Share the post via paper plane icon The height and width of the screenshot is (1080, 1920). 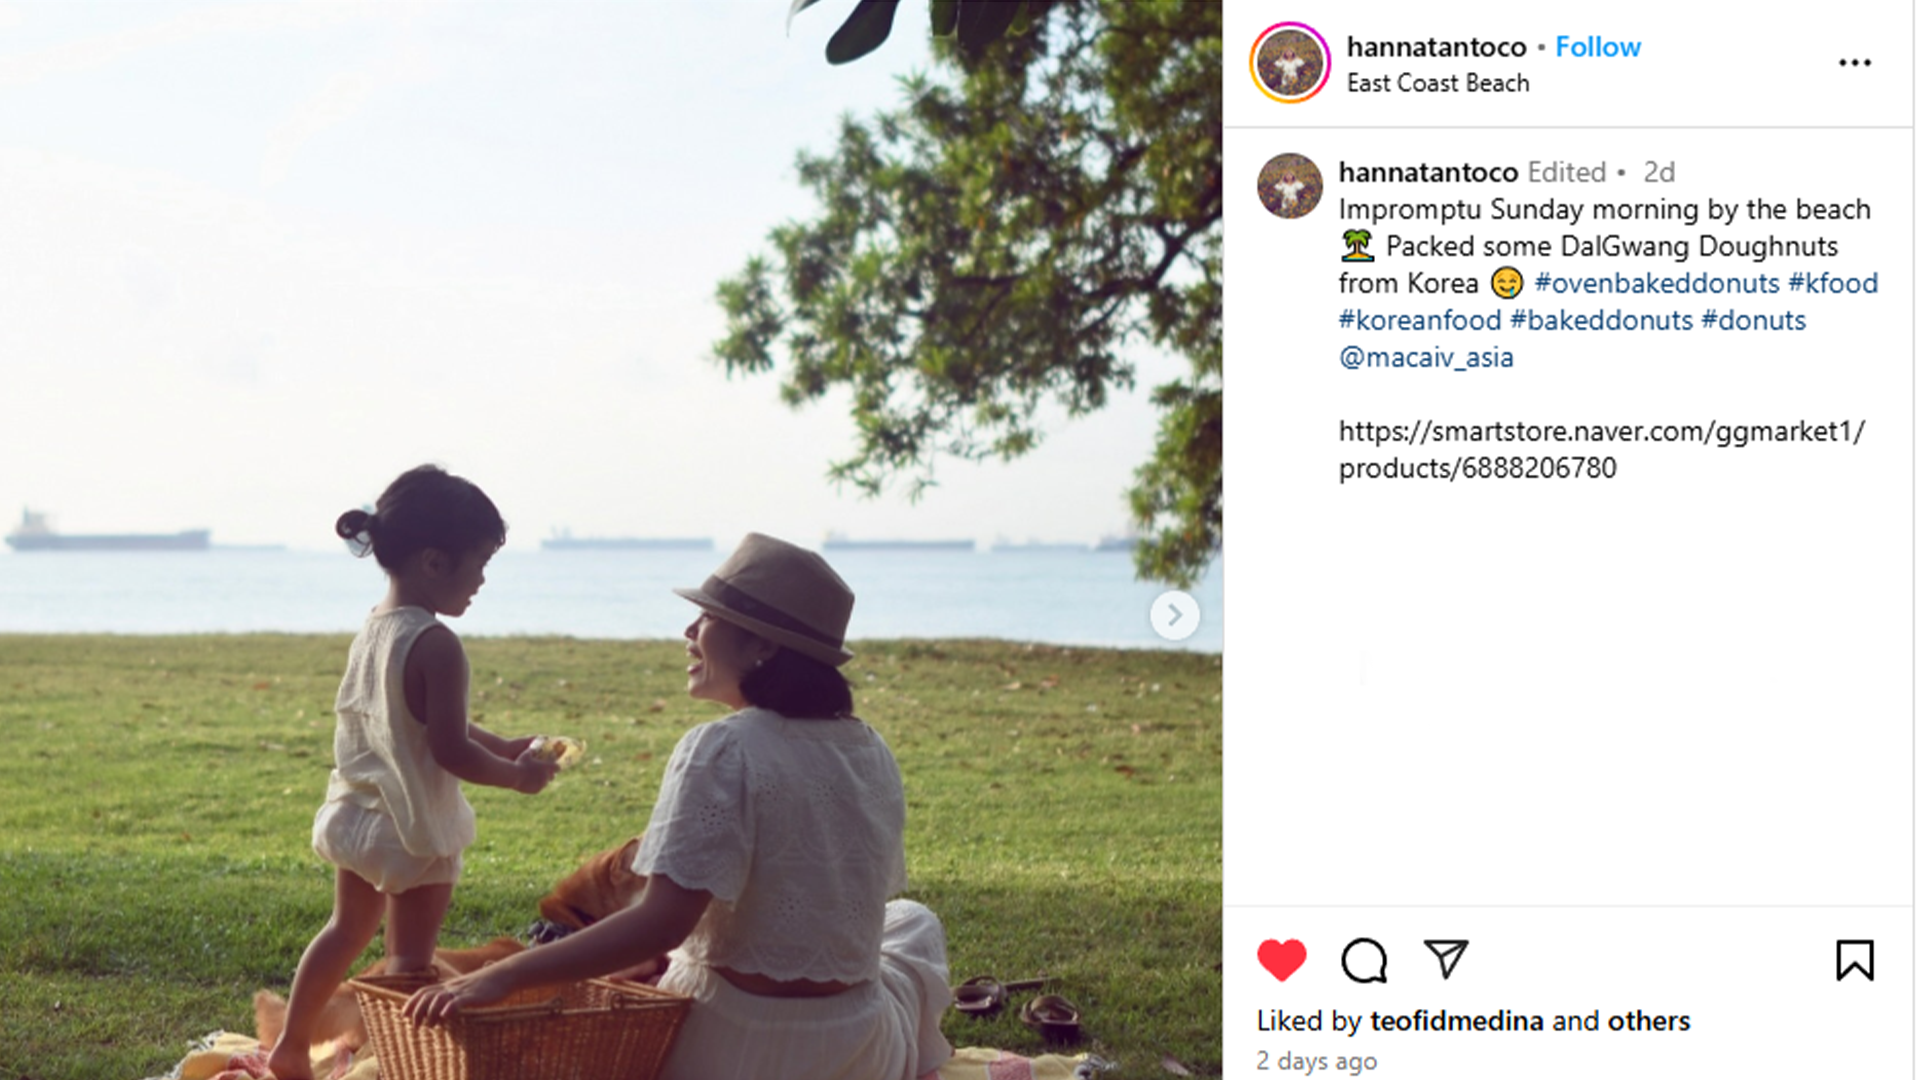1446,959
